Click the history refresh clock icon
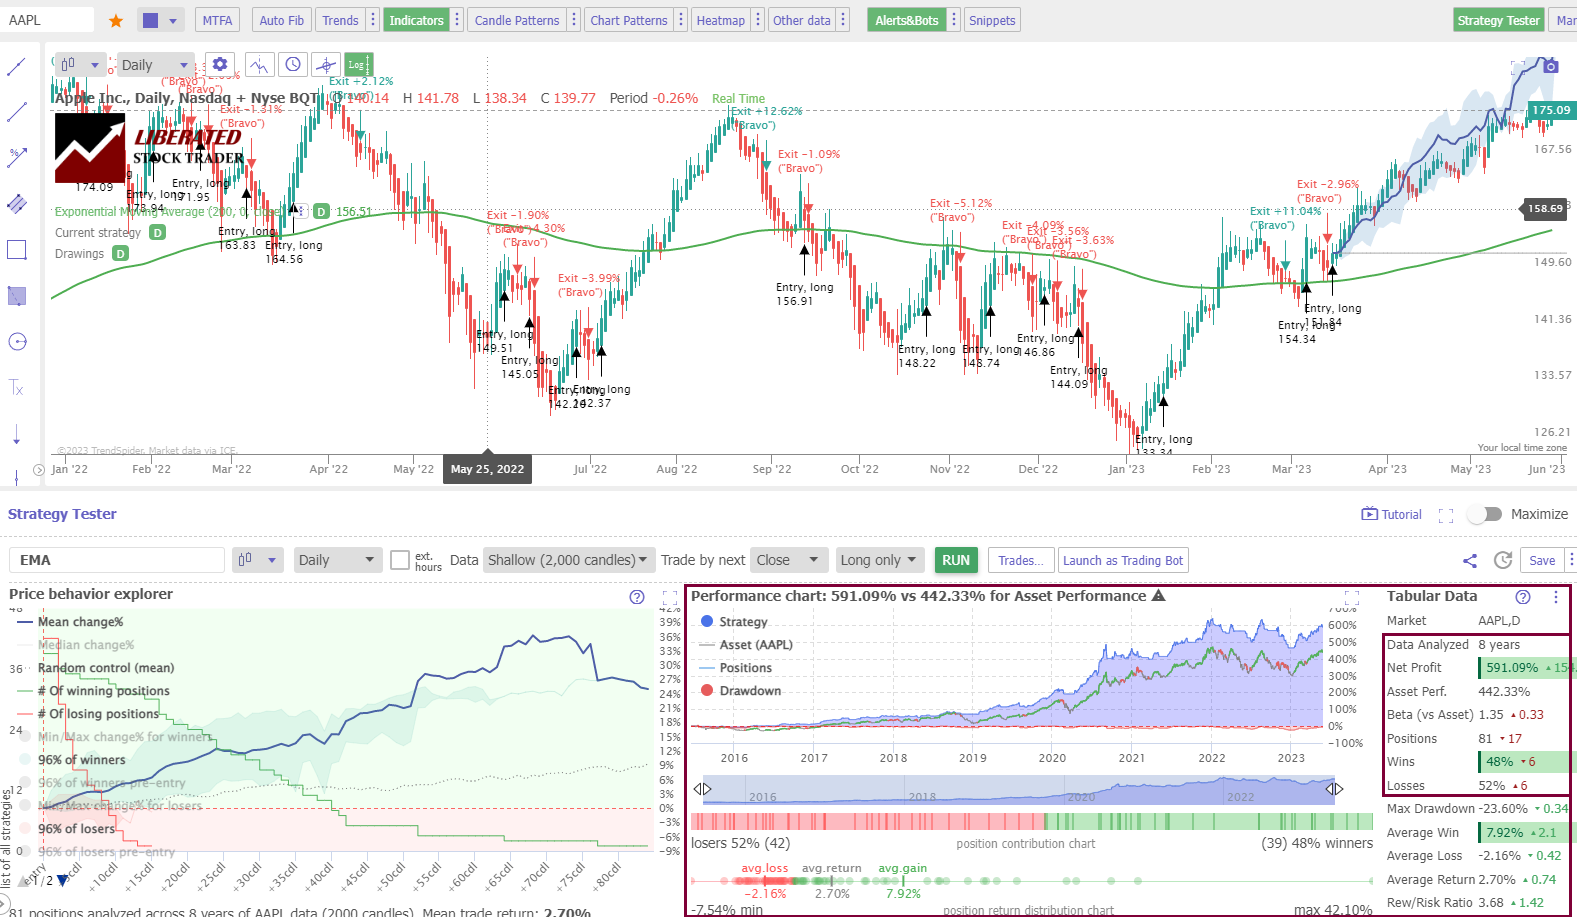Image resolution: width=1577 pixels, height=917 pixels. 1502,561
